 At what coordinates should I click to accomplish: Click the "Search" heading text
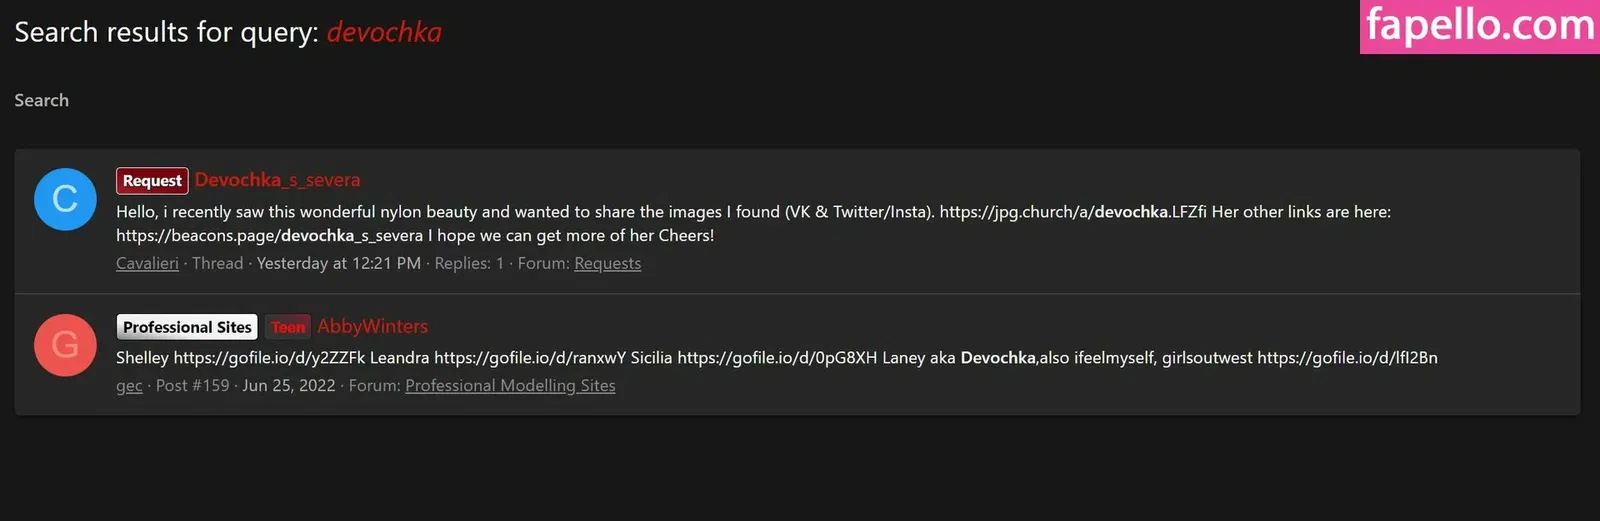(42, 100)
